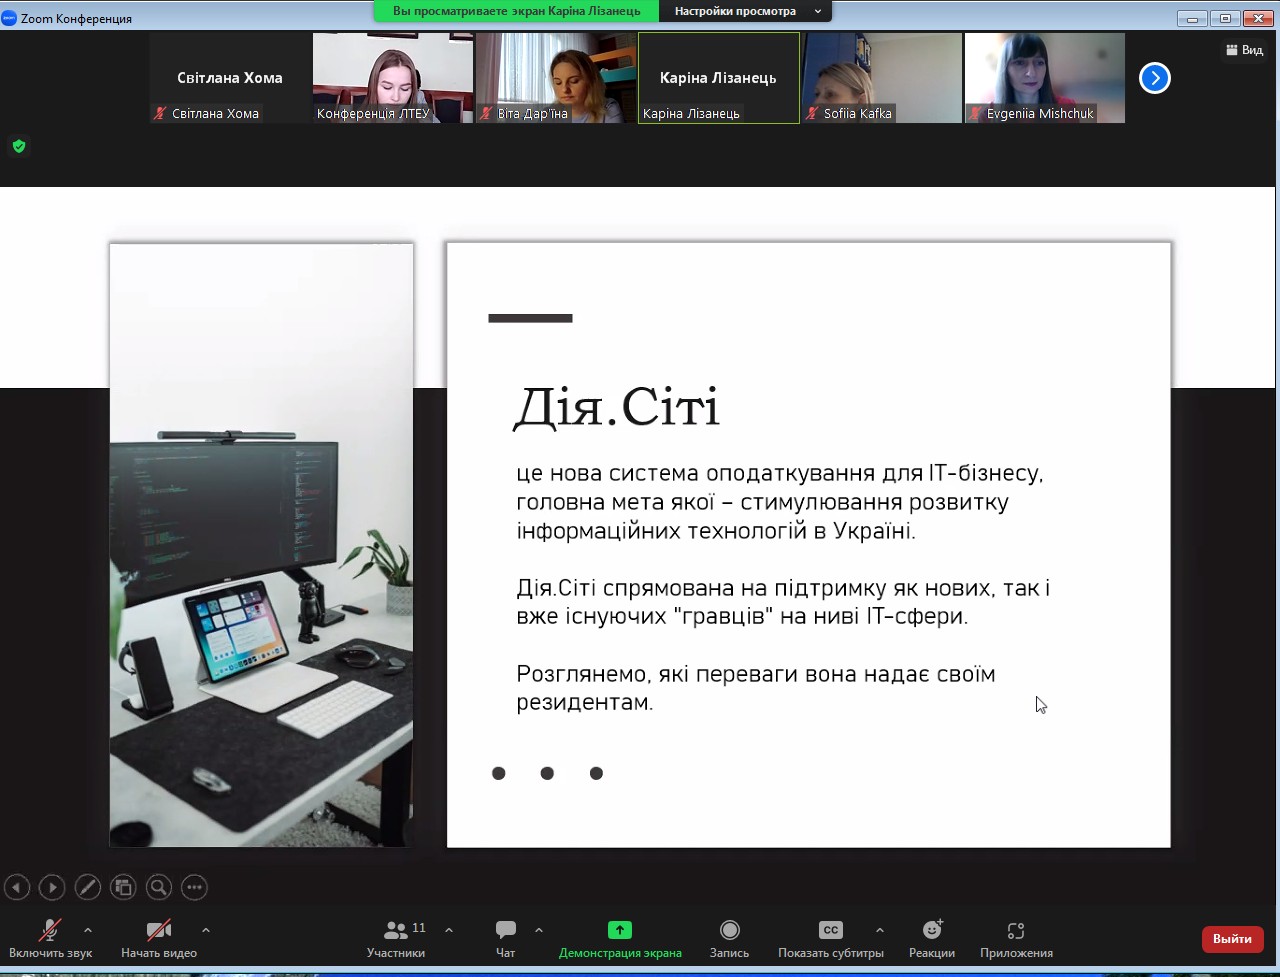This screenshot has height=977, width=1280.
Task: Open the Вид view menu
Action: (1244, 50)
